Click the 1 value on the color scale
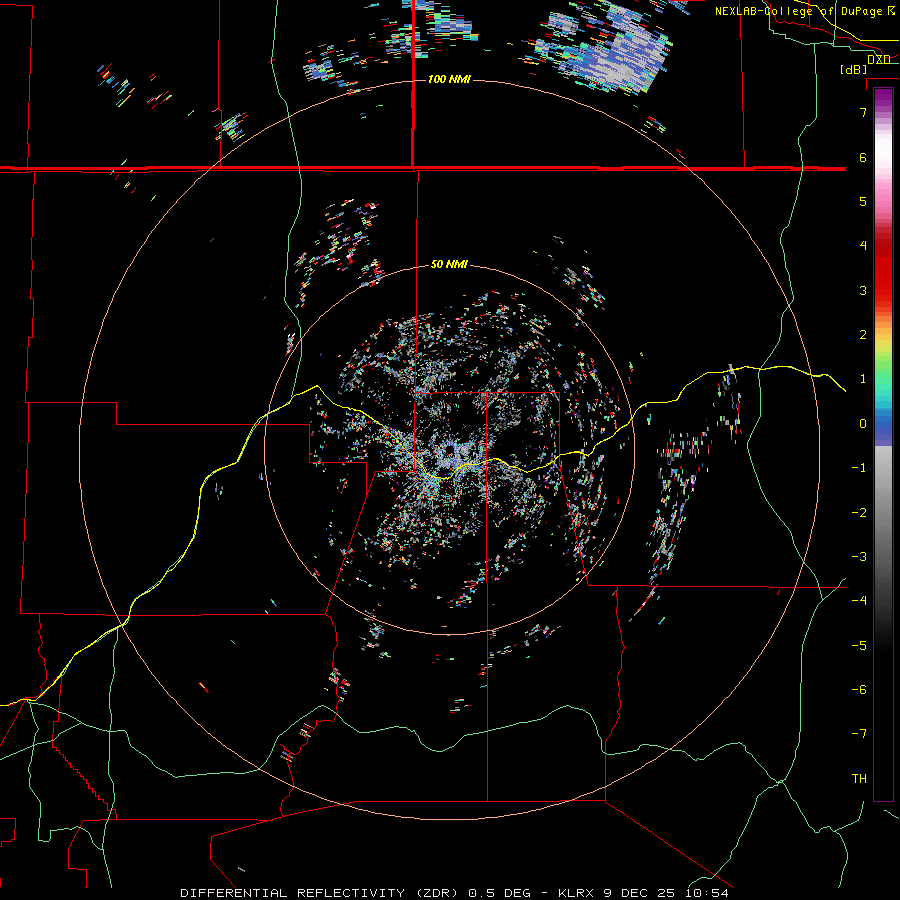 [x=863, y=379]
